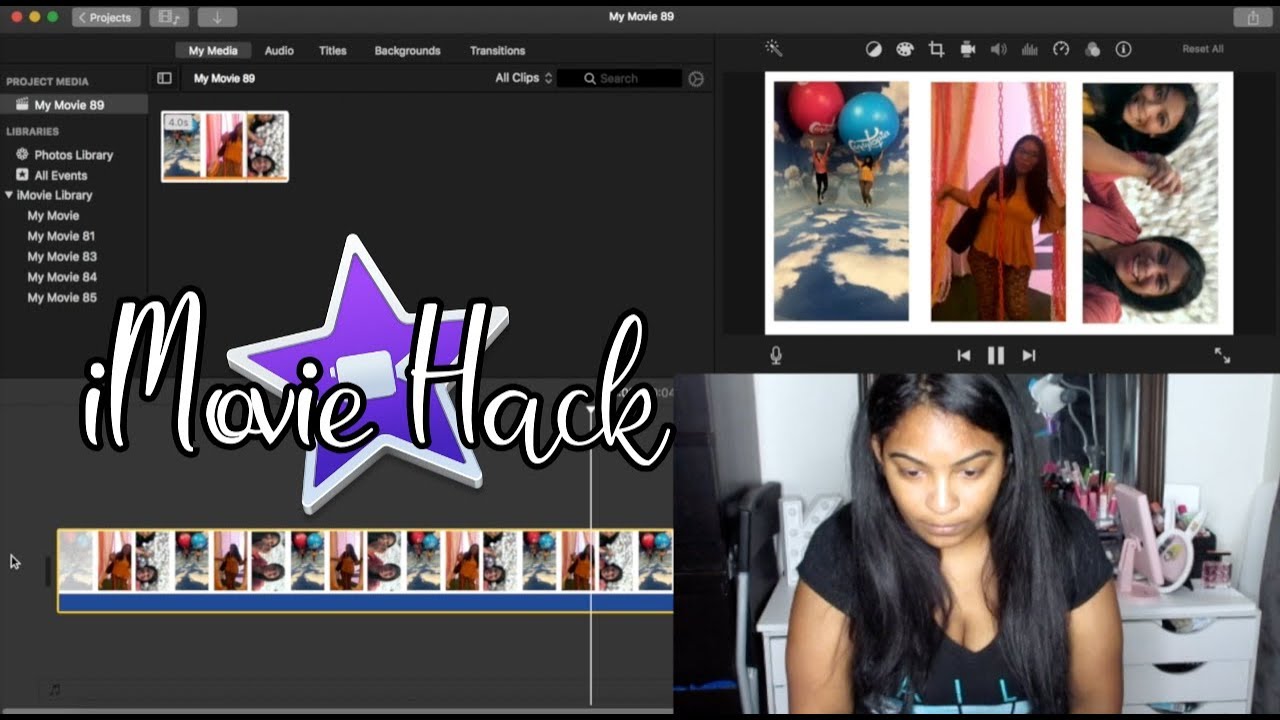
Task: Open the color balance tool
Action: point(873,49)
